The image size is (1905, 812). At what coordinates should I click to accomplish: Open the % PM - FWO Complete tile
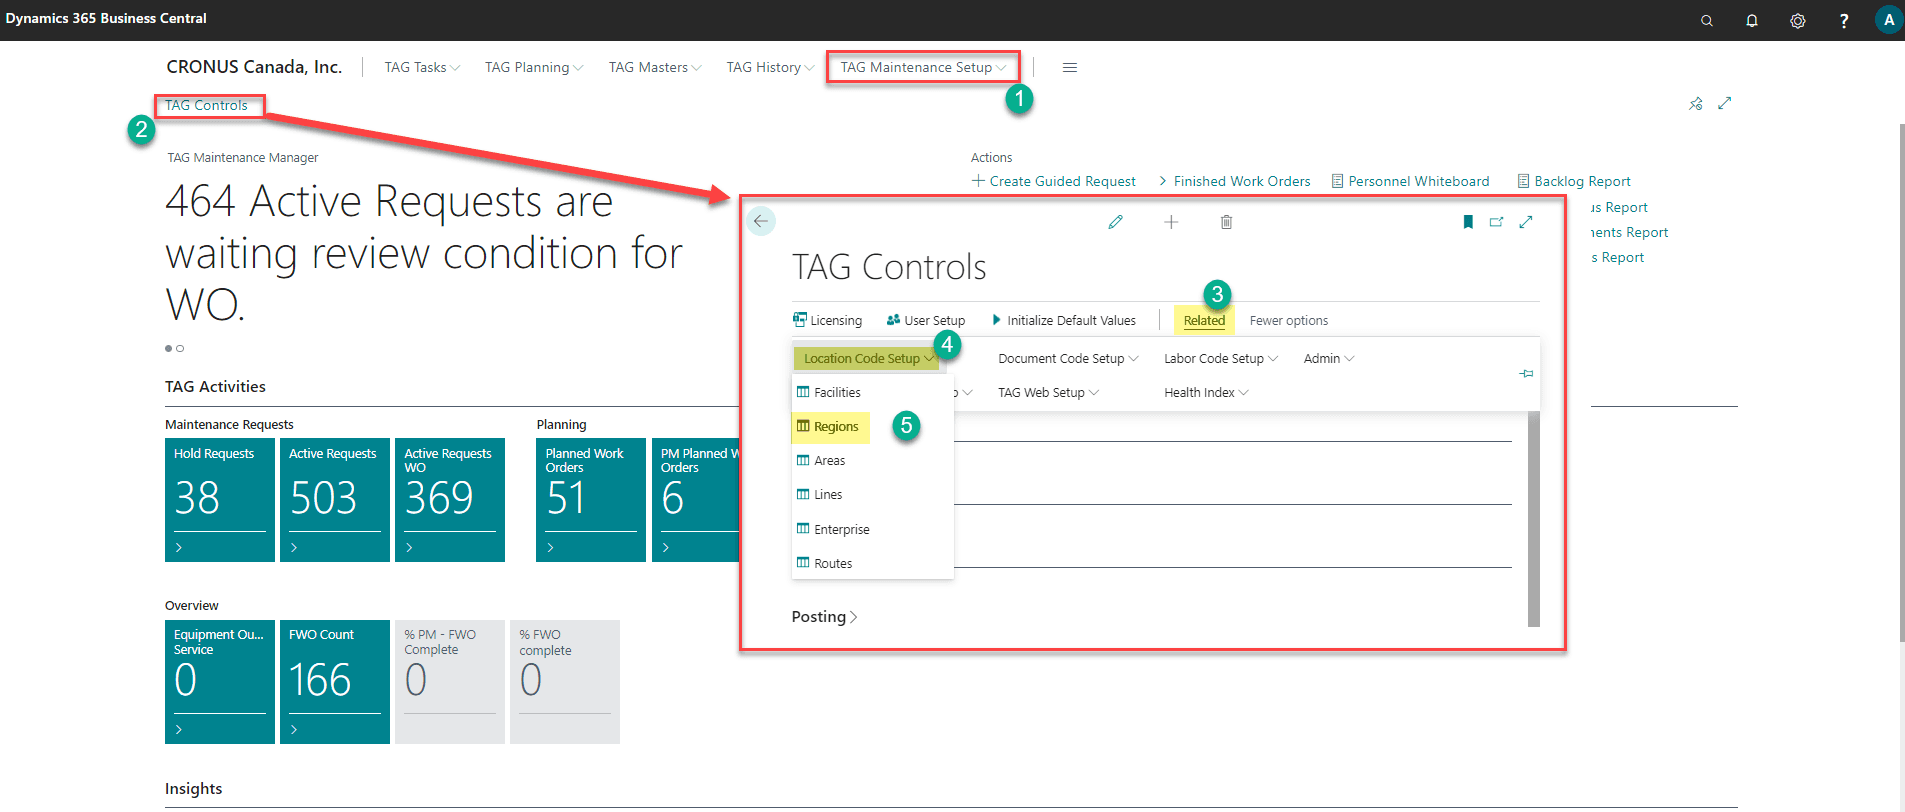[450, 682]
